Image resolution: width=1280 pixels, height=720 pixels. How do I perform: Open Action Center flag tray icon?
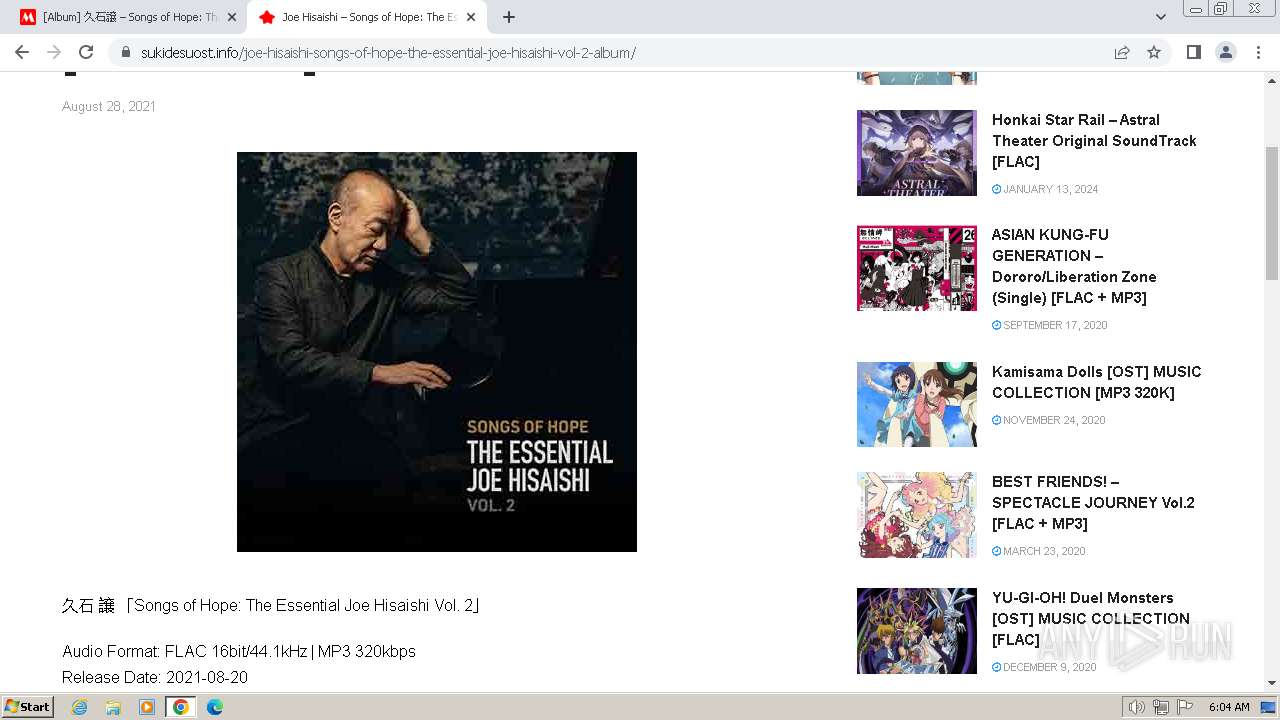tap(1185, 707)
